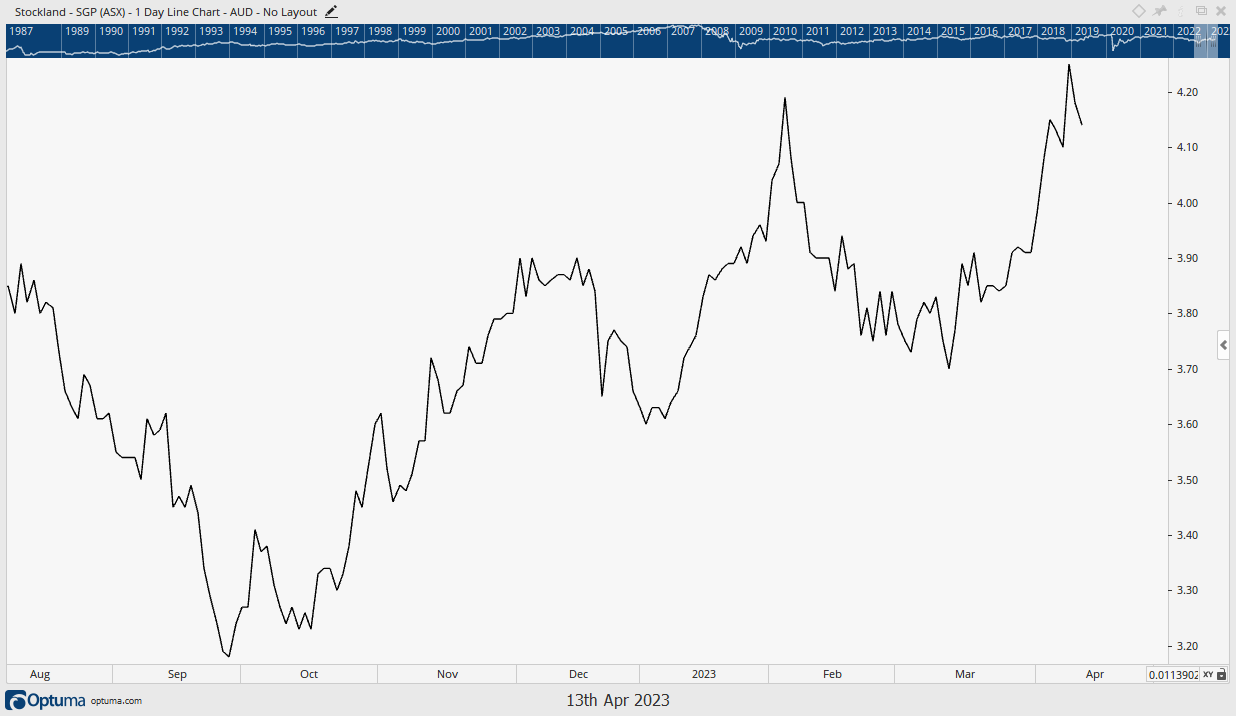Screen dimensions: 1236x716
Task: Open the optuma.com link in the footer
Action: point(117,701)
